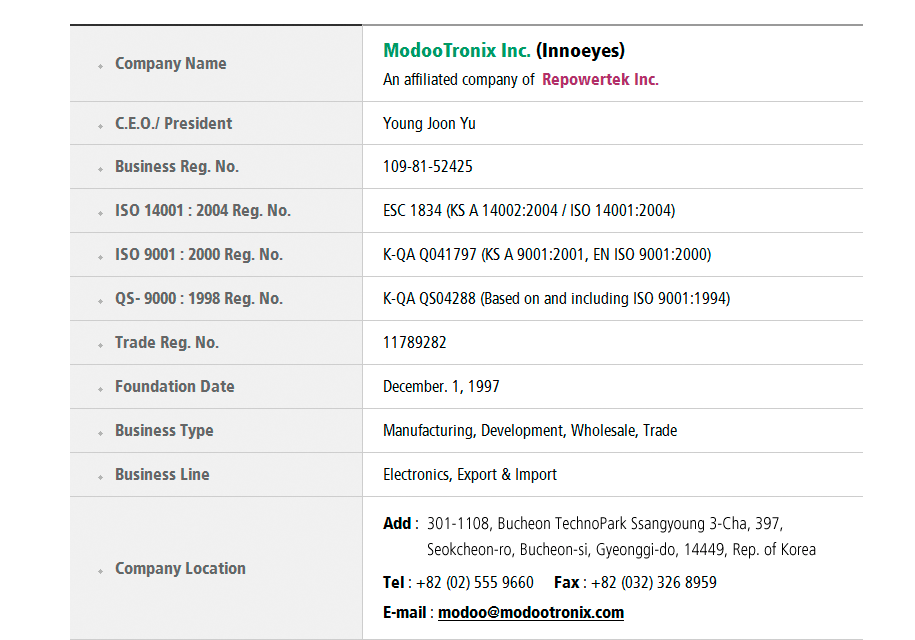Viewport: 915px width, 640px height.
Task: Select the K-QA QS04288 registration value
Action: pyautogui.click(x=556, y=299)
